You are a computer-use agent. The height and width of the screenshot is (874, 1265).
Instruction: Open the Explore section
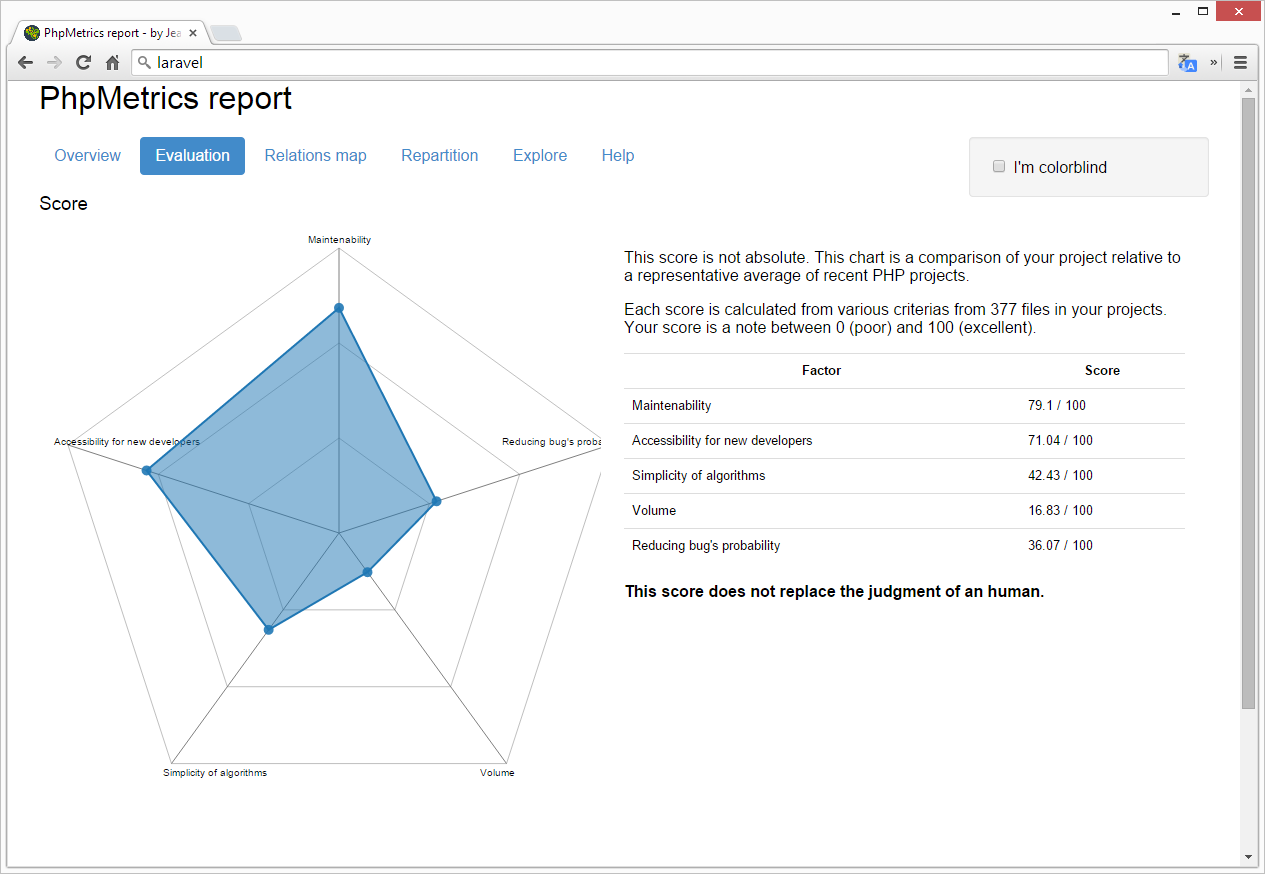click(539, 155)
